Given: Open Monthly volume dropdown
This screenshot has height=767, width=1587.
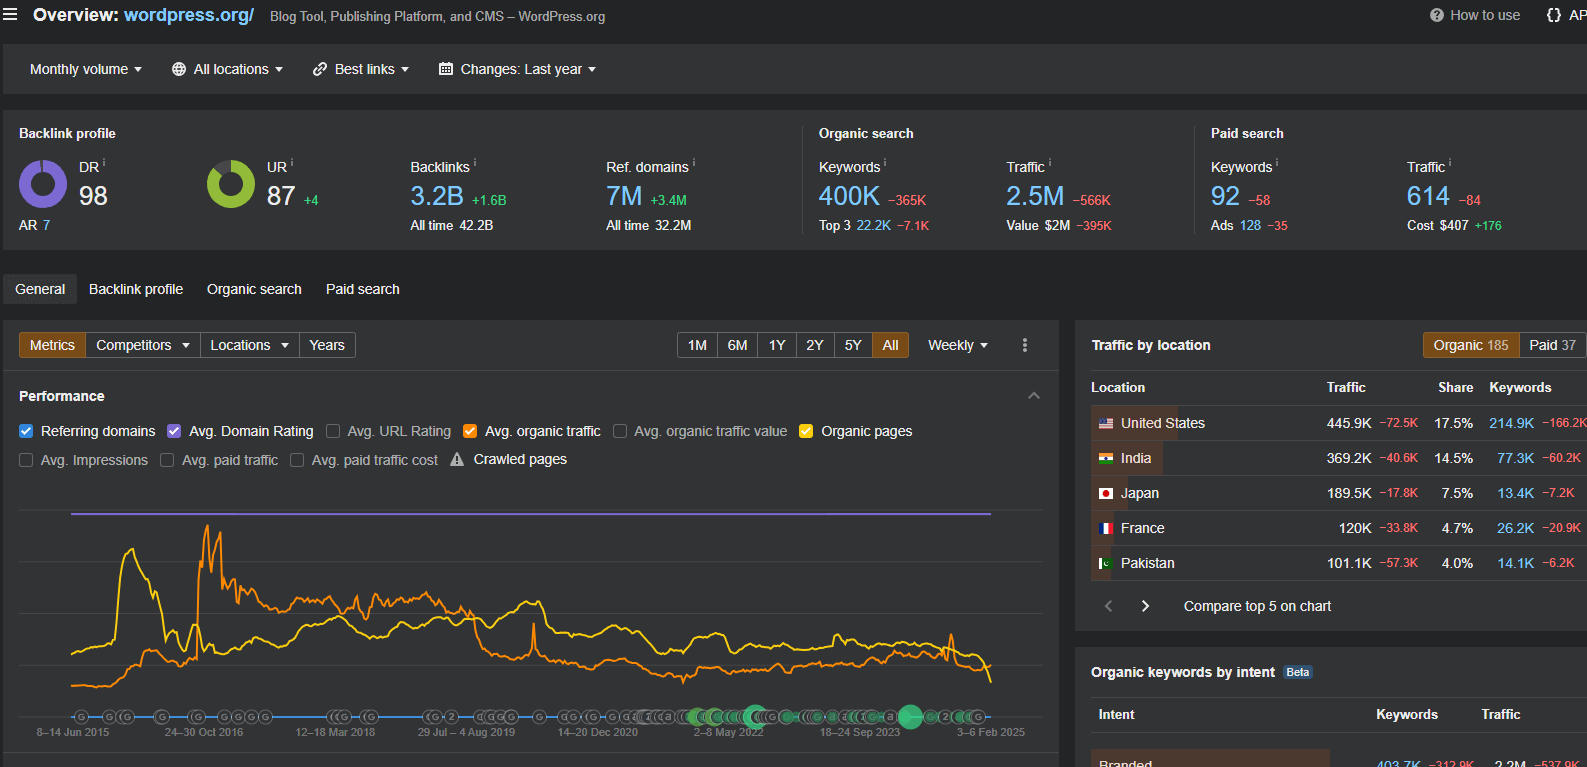Looking at the screenshot, I should tap(86, 69).
